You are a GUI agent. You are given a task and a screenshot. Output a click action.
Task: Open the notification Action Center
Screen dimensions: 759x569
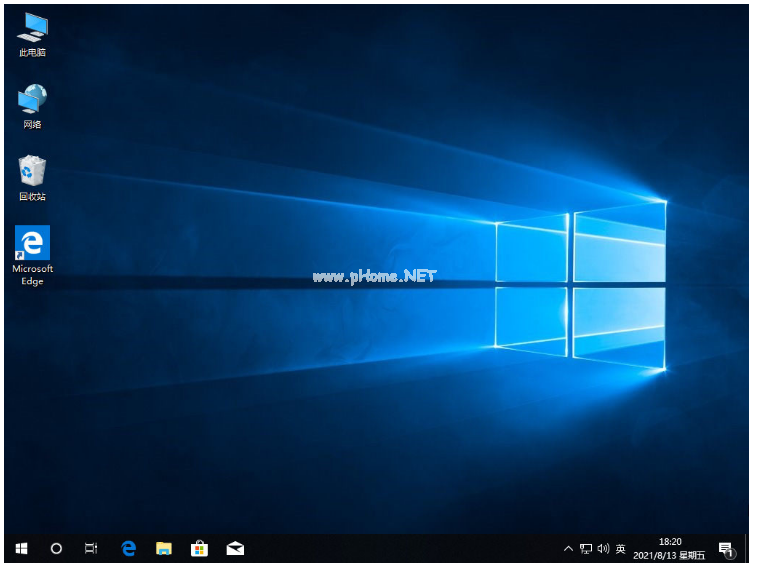tap(726, 548)
